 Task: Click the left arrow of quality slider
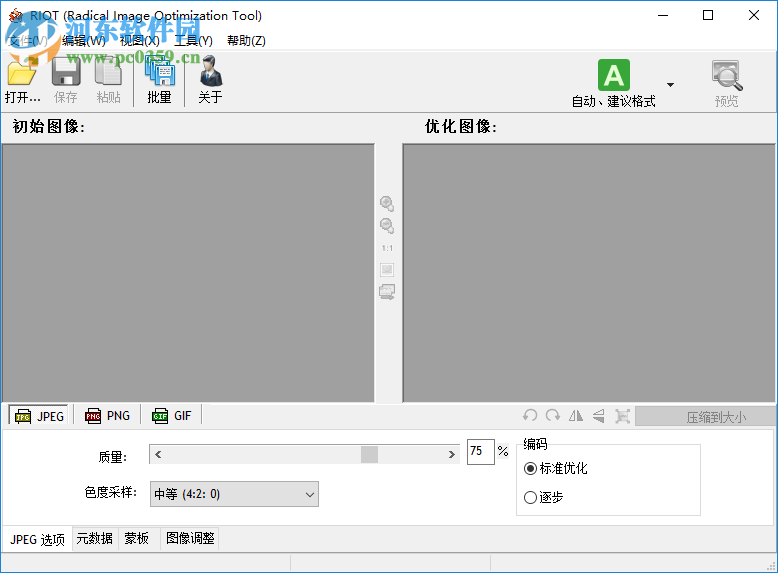coord(158,454)
